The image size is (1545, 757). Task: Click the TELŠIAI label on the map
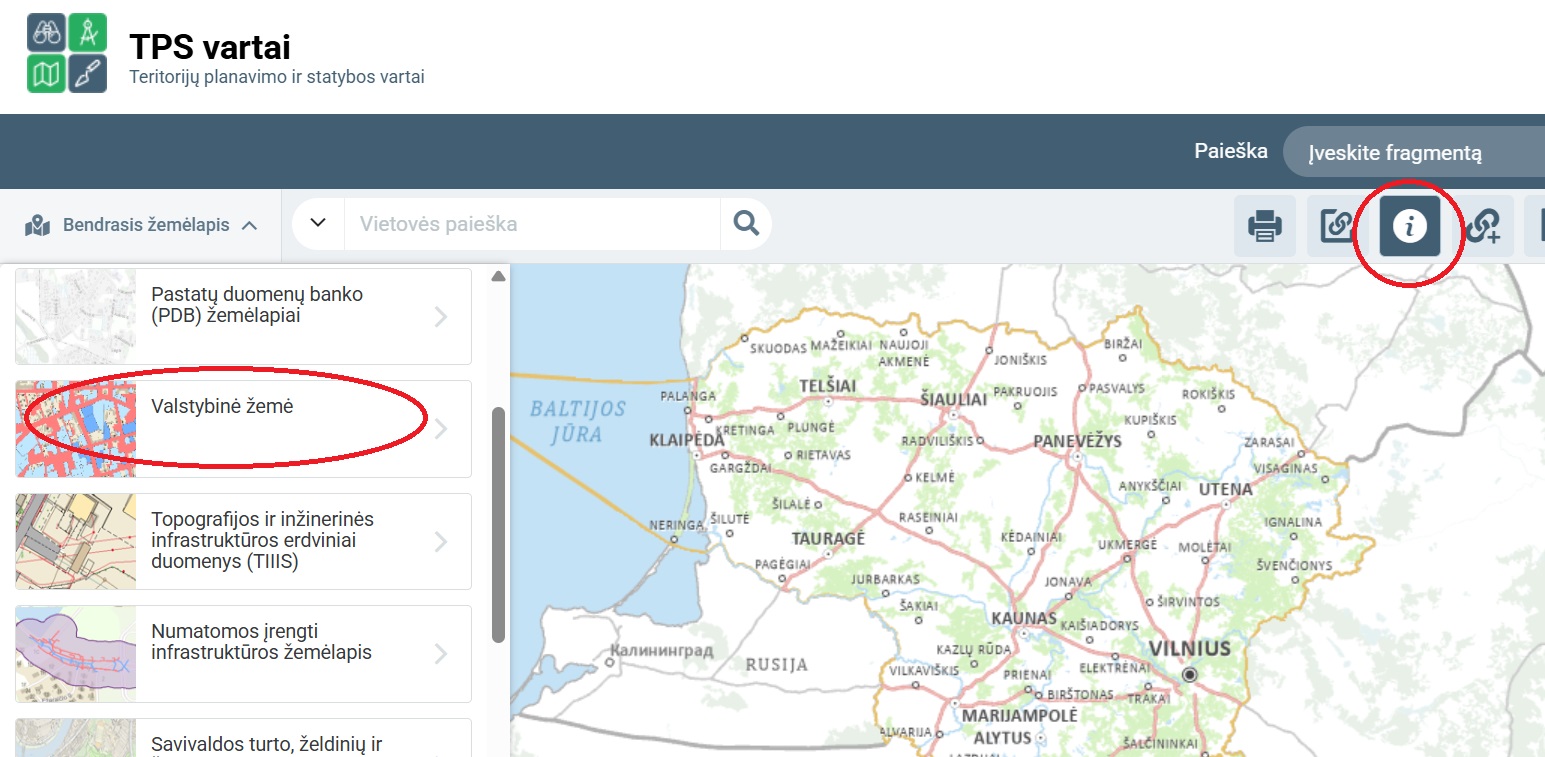pos(828,386)
